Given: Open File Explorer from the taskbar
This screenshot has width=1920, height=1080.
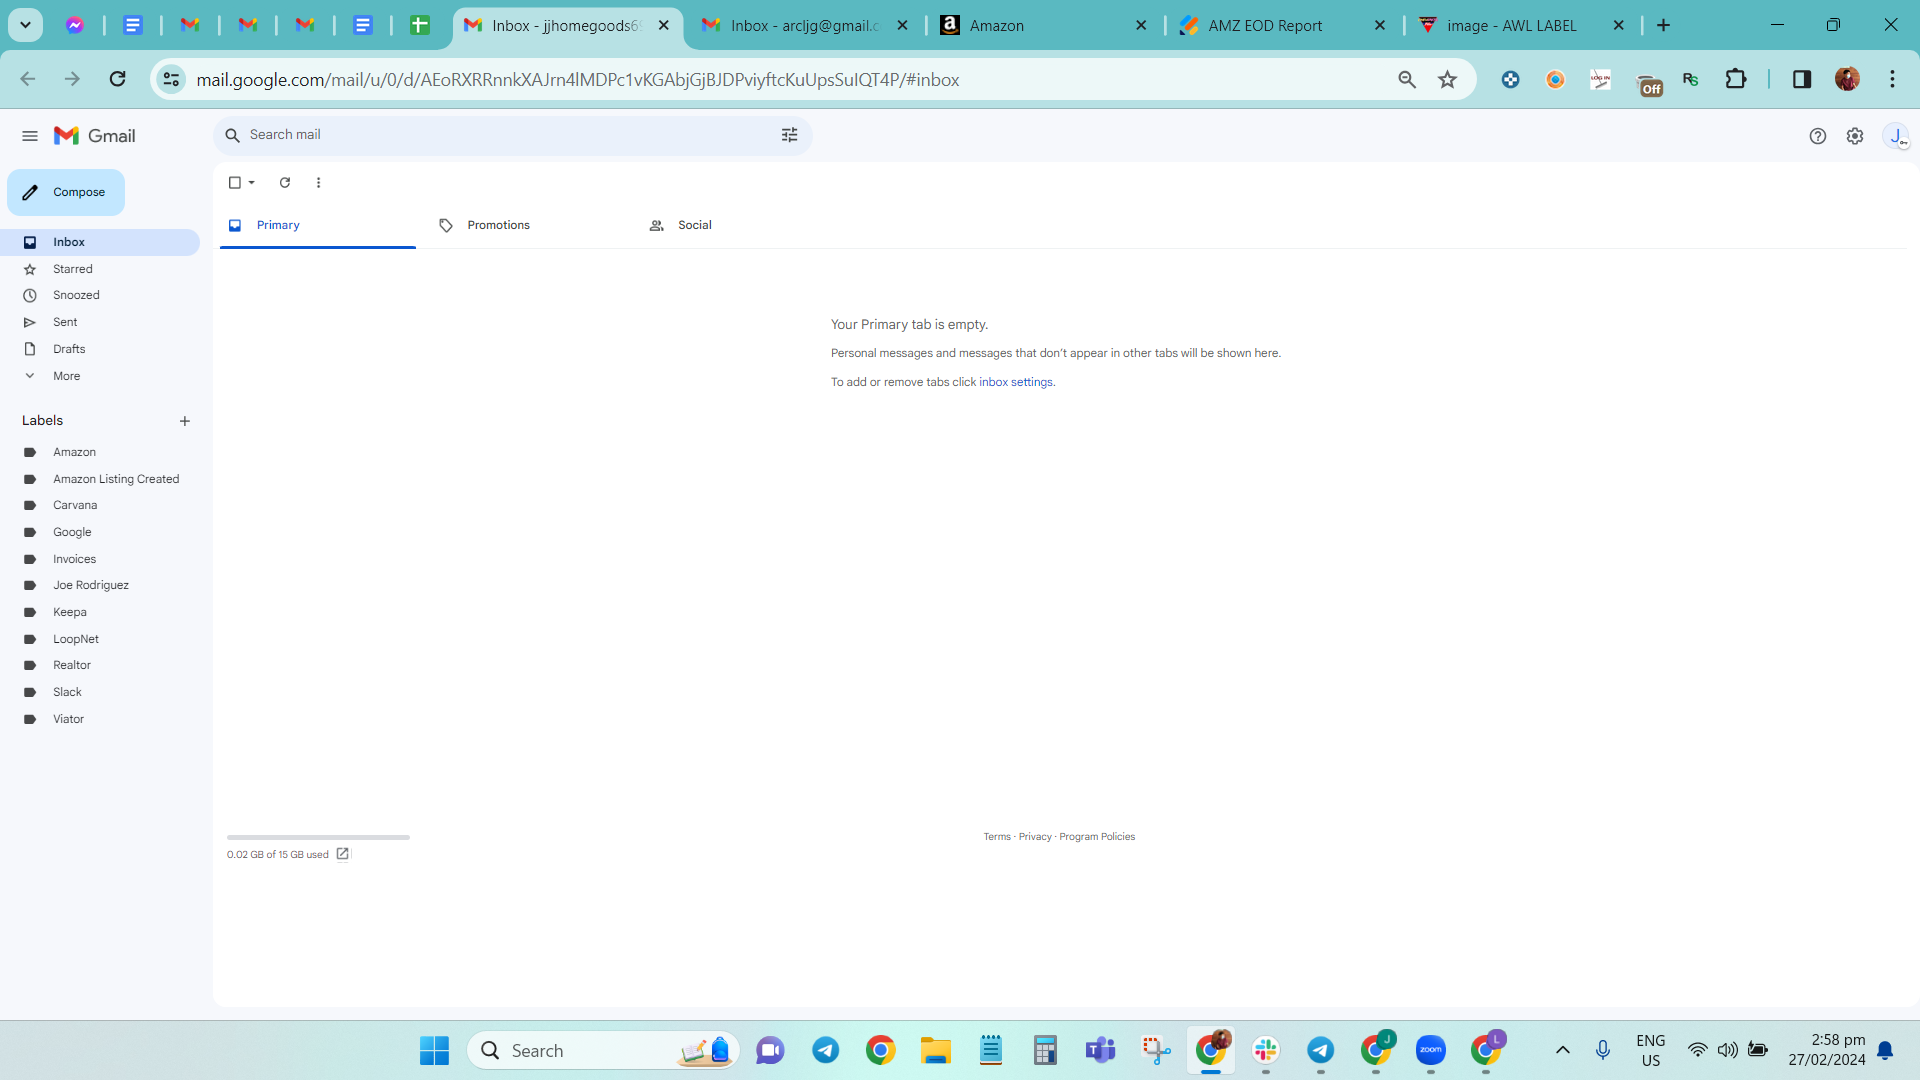Looking at the screenshot, I should pyautogui.click(x=936, y=1051).
